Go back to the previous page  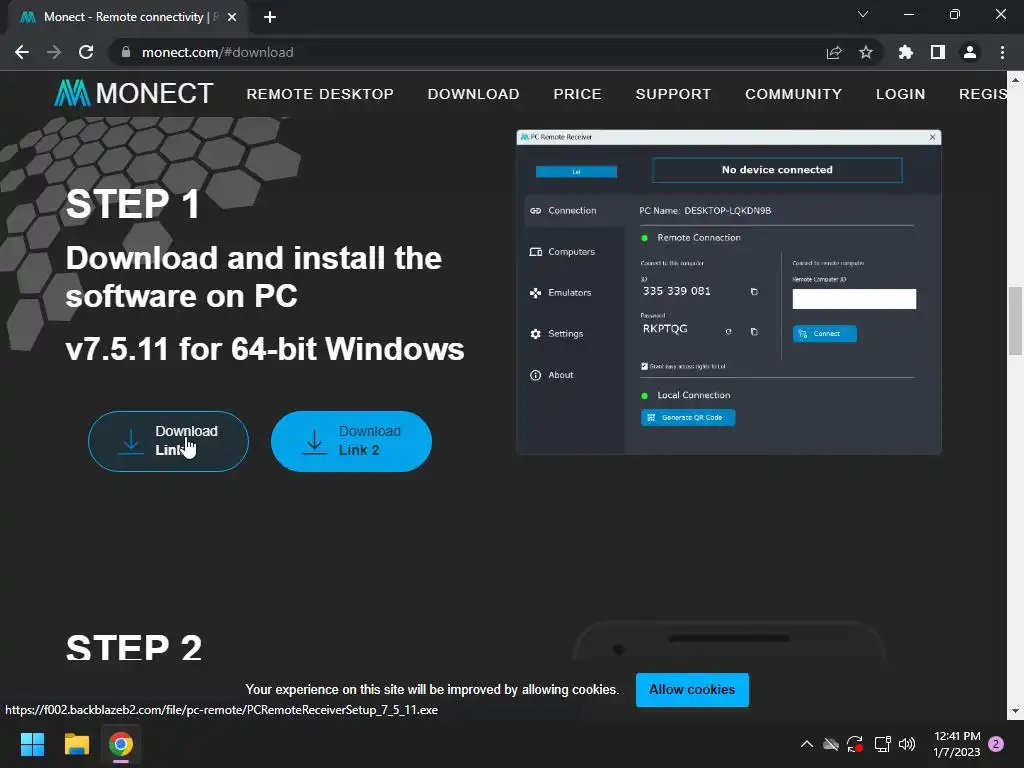pos(22,52)
